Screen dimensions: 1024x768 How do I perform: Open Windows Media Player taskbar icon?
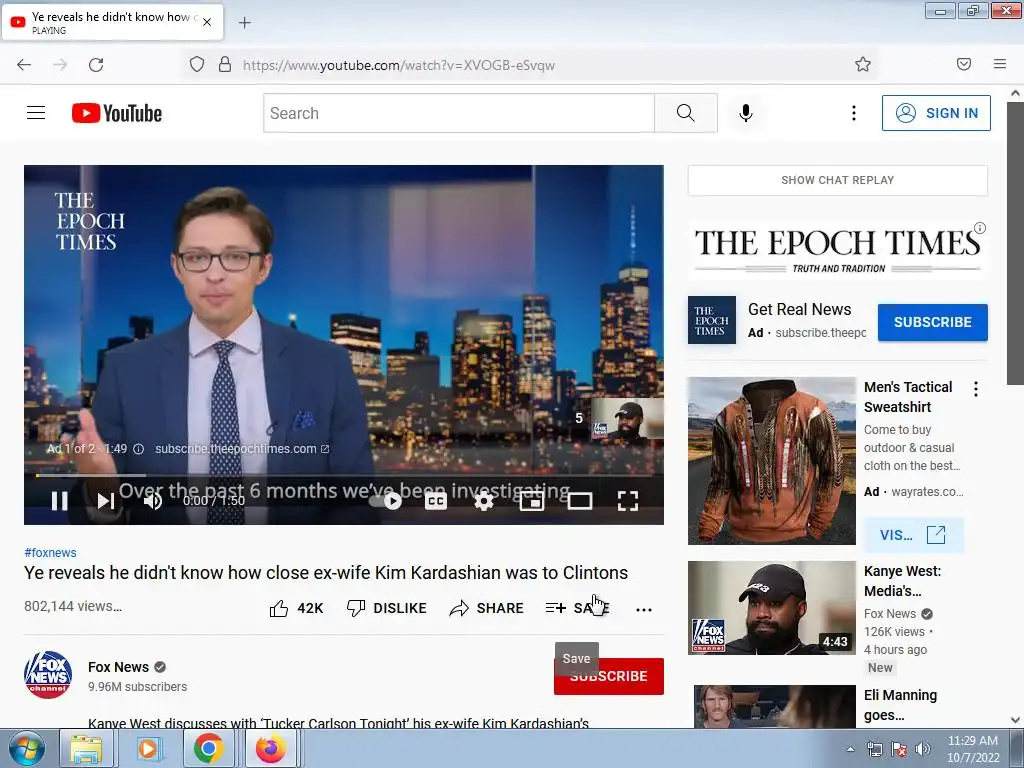click(x=148, y=748)
